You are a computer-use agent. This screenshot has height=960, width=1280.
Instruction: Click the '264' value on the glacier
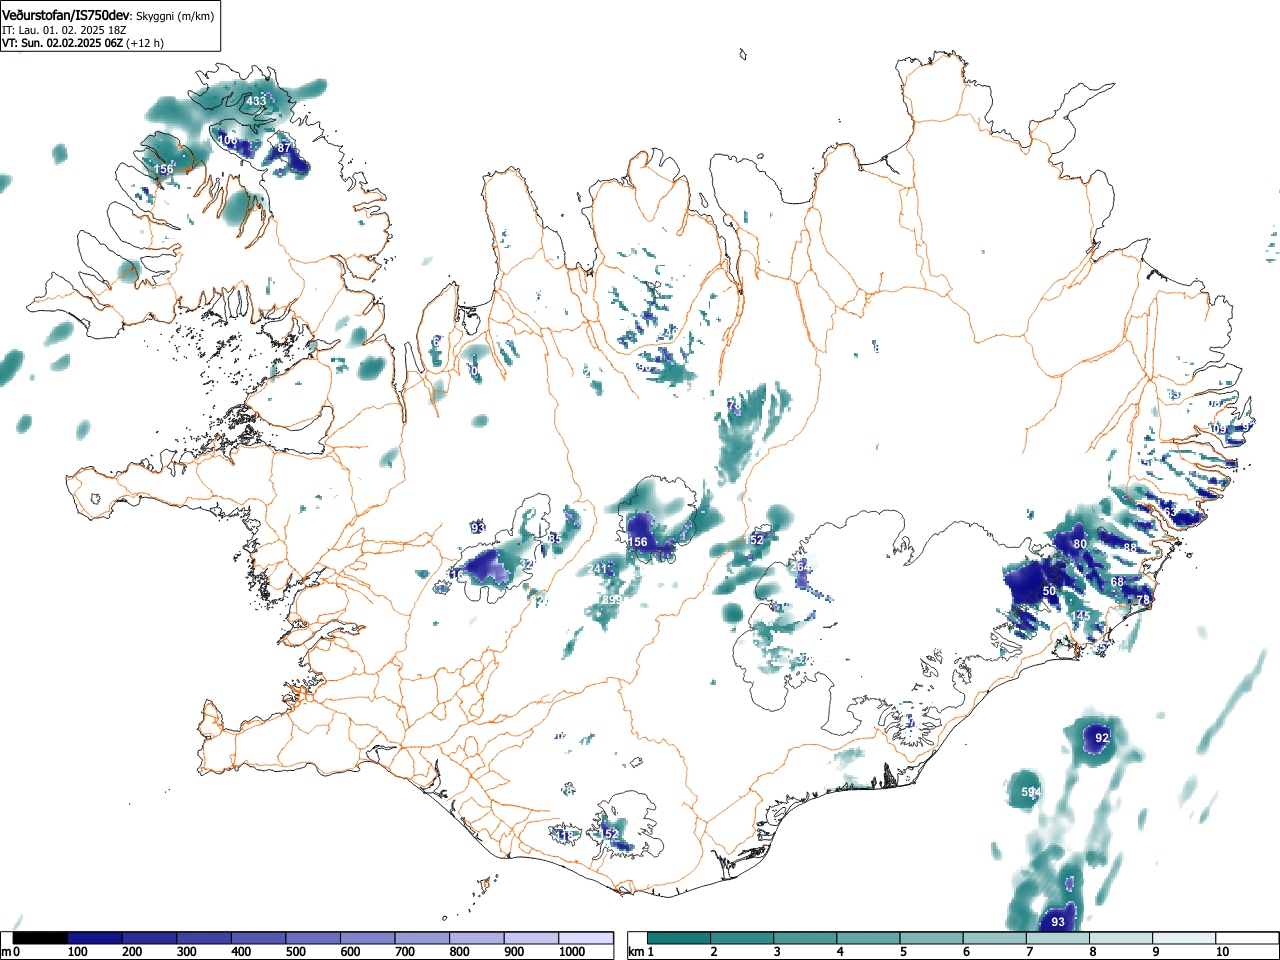800,567
